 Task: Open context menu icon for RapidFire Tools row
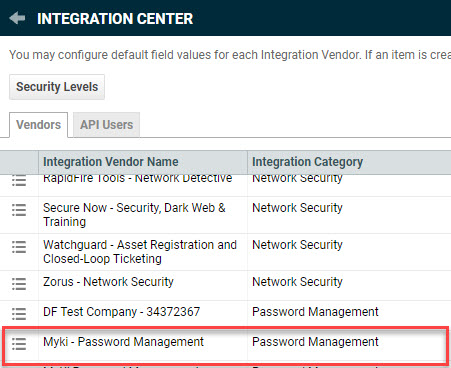(x=19, y=180)
